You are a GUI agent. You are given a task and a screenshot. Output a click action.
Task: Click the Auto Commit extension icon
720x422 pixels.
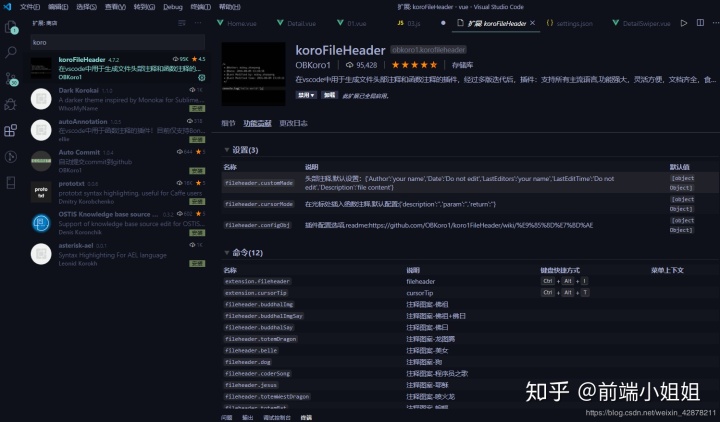coord(41,161)
